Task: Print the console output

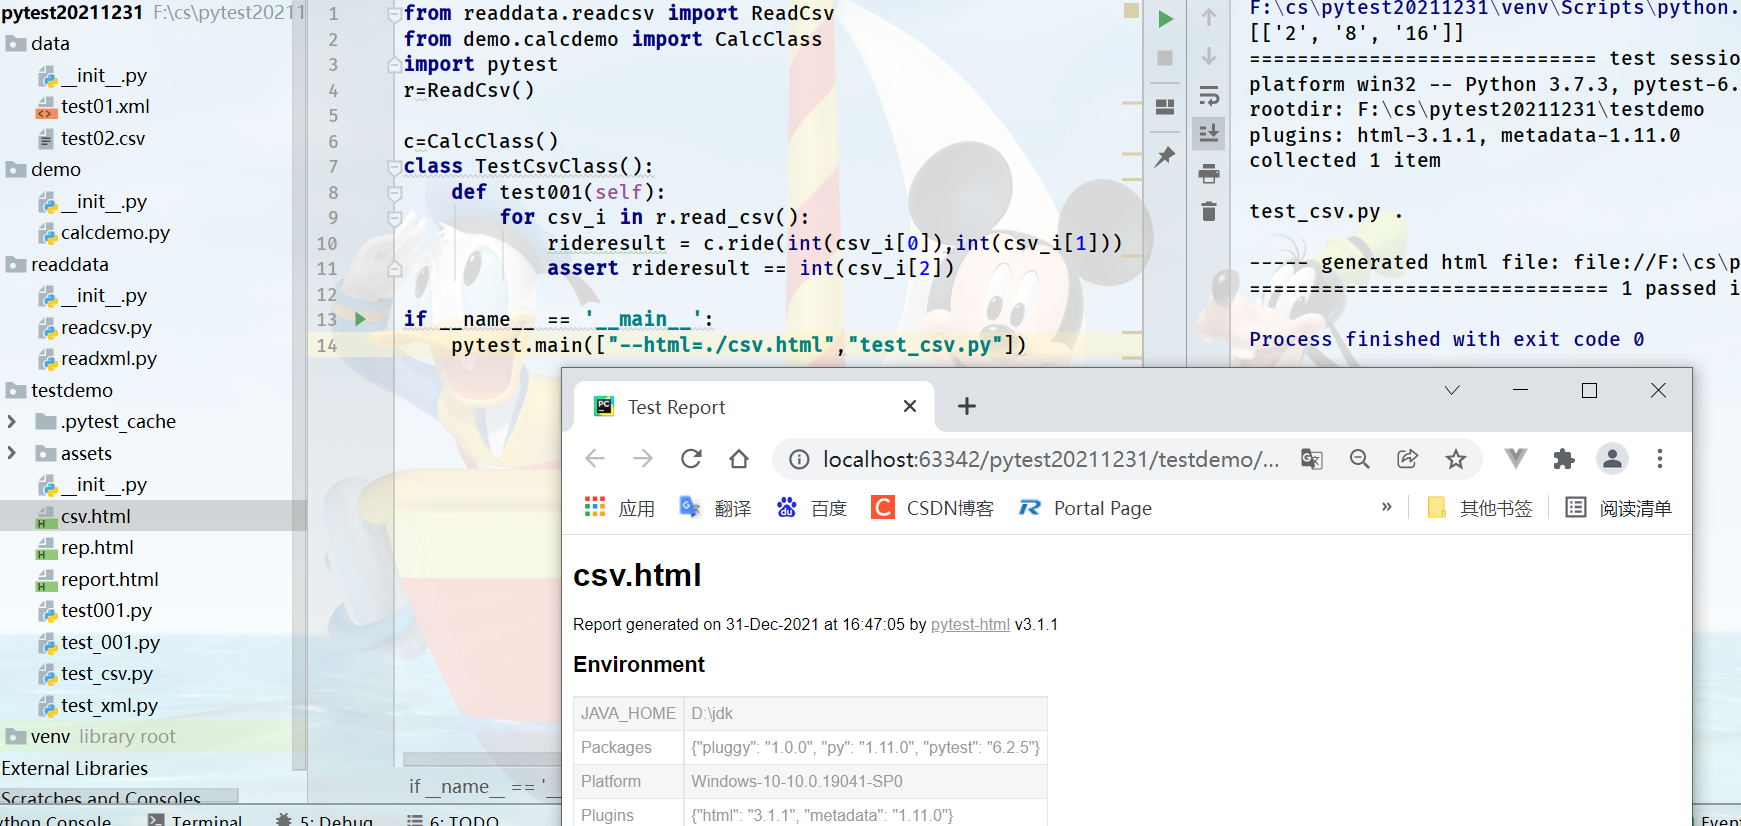Action: 1209,174
